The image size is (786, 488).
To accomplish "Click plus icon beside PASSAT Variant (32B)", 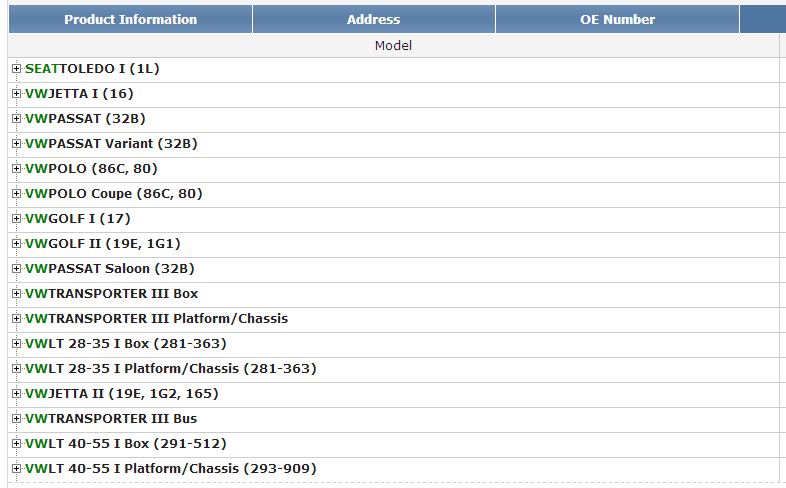I will [x=16, y=144].
